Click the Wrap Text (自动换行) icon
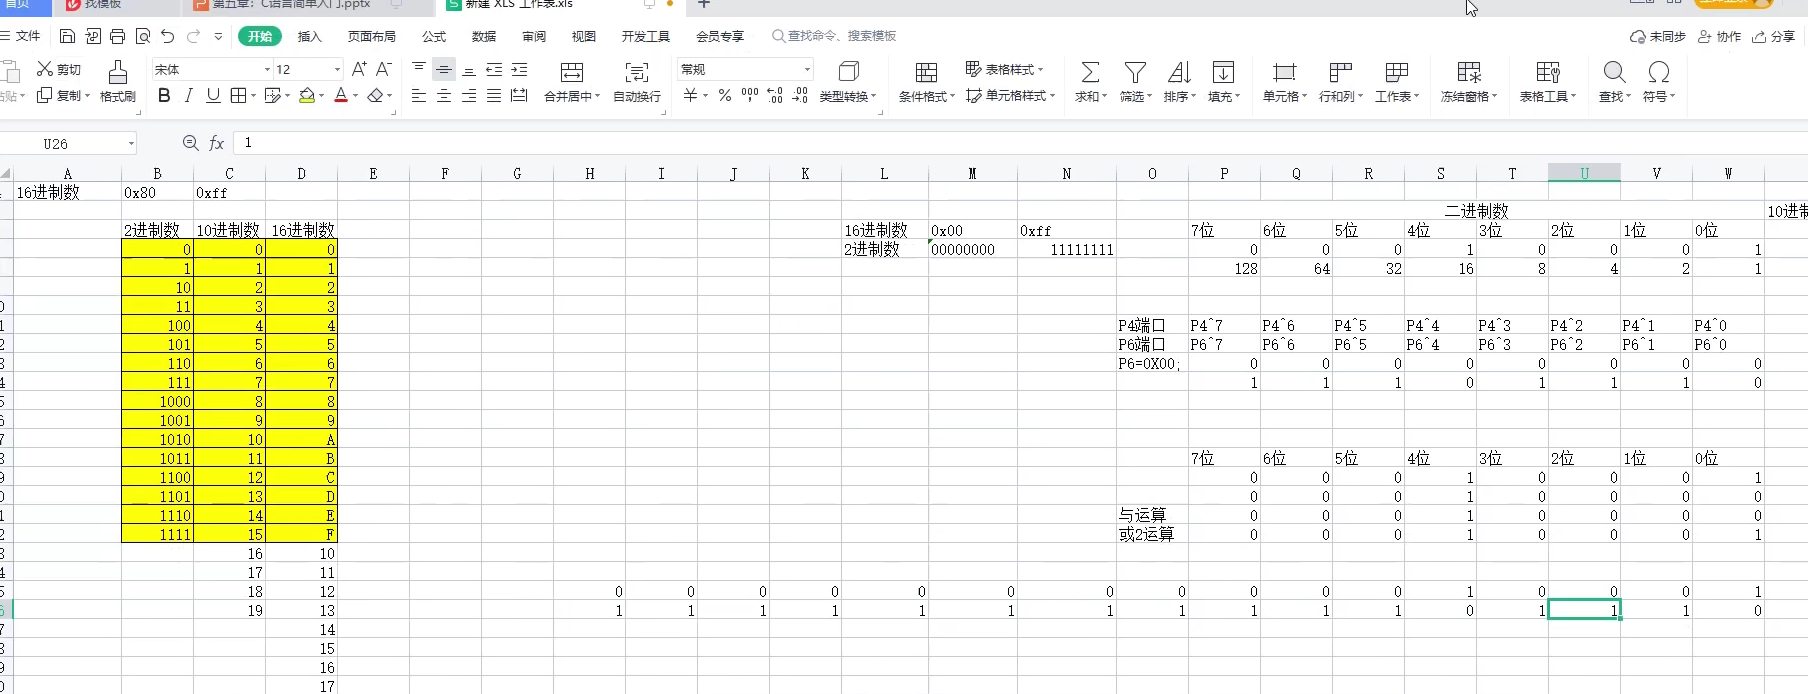Viewport: 1808px width, 694px height. click(x=637, y=72)
